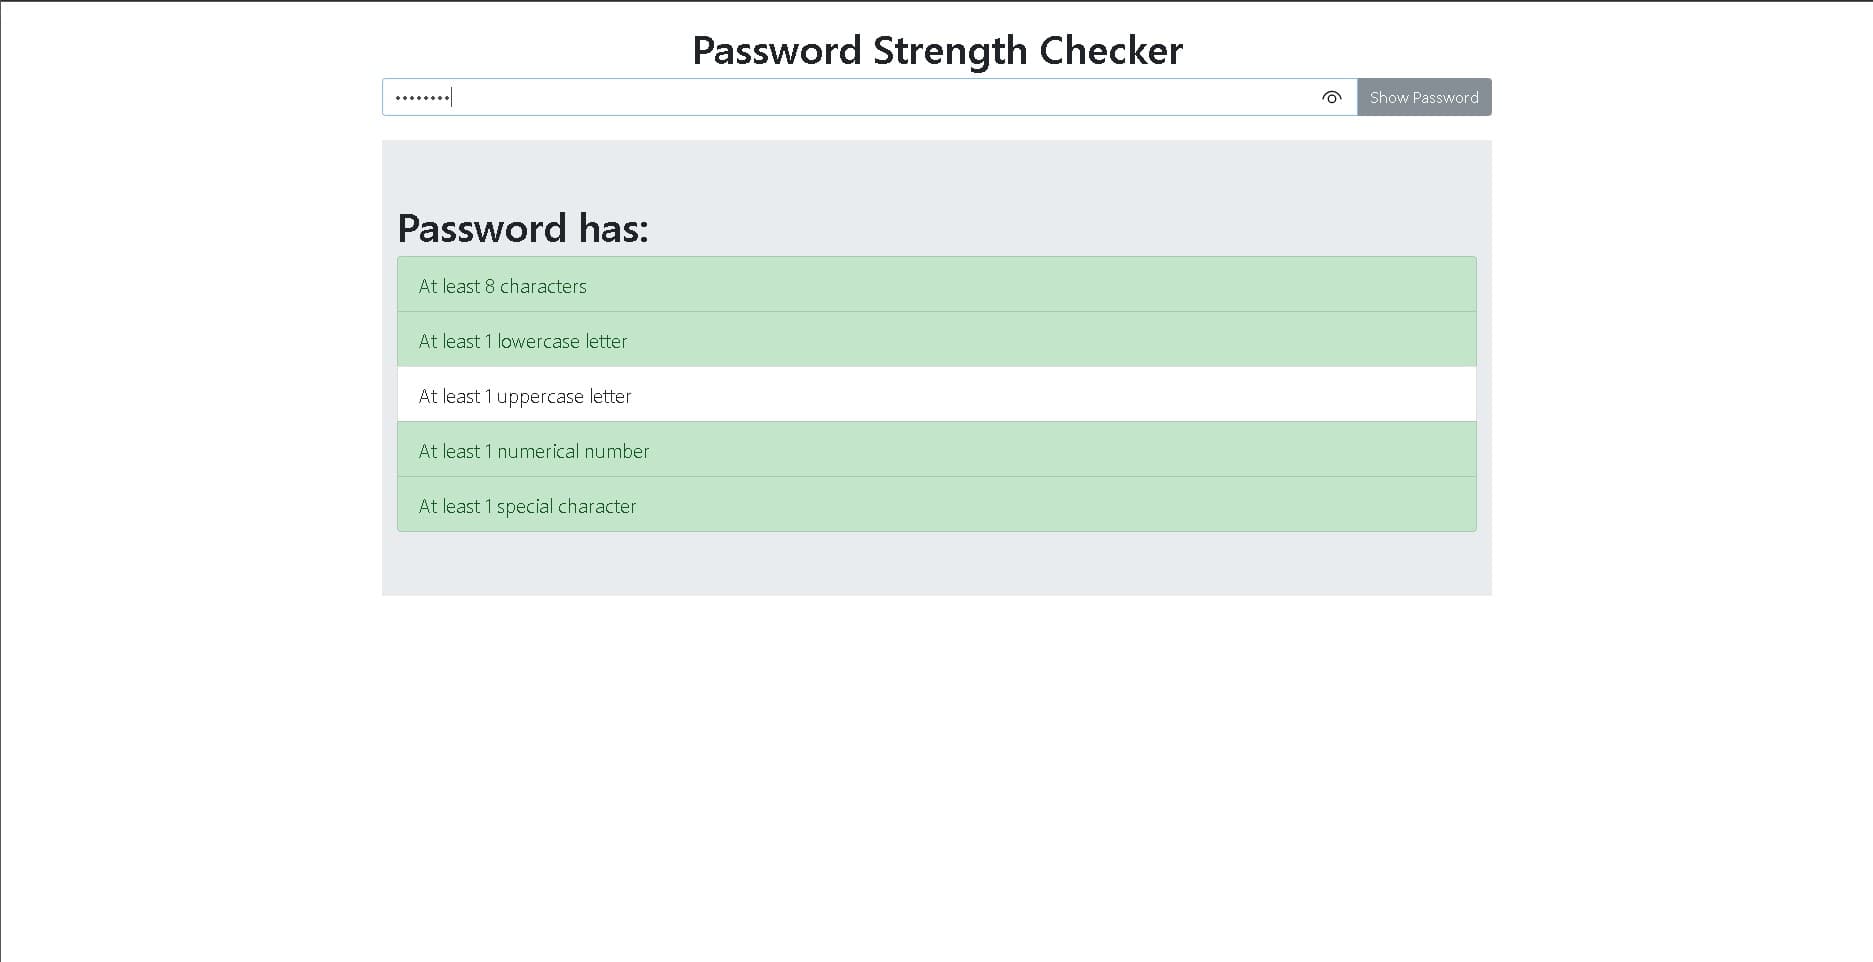
Task: Click the "Password has:" heading
Action: point(523,229)
